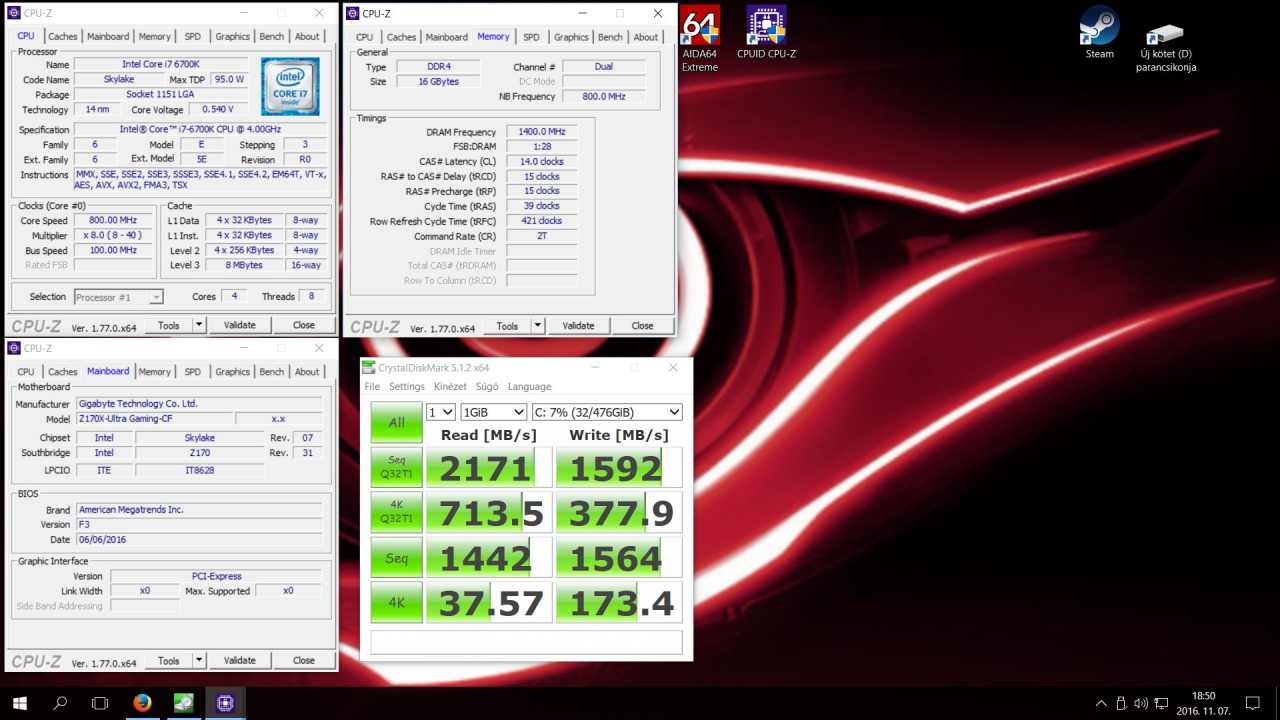Click the Windows Start button
Viewport: 1280px width, 720px height.
pos(20,703)
